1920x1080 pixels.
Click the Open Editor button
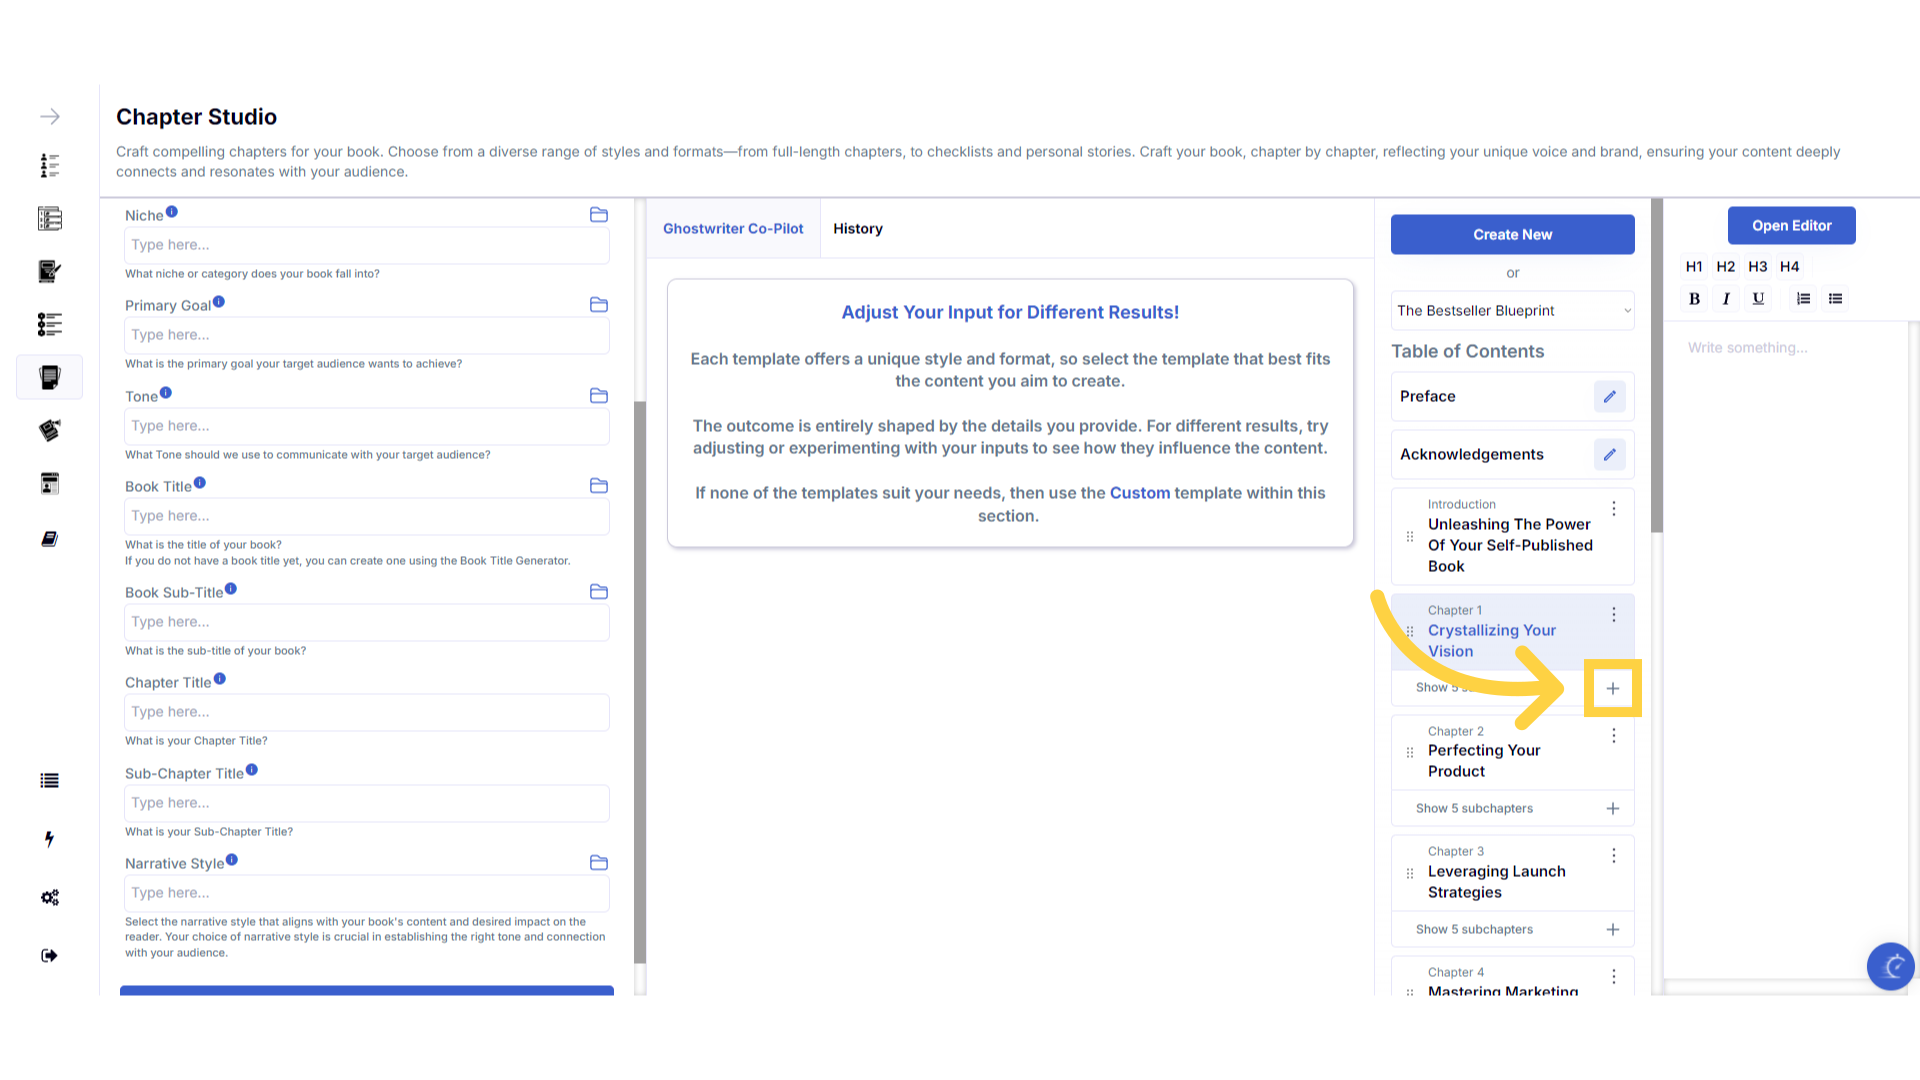tap(1791, 226)
